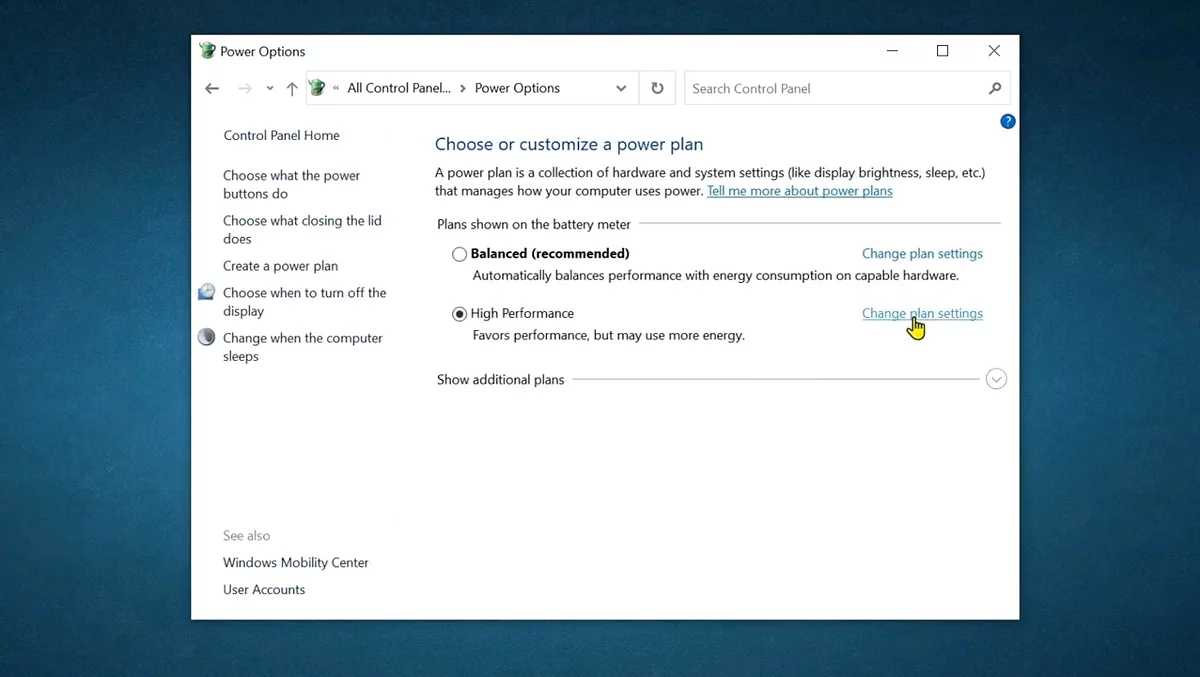Click the Search Control Panel field

(847, 88)
